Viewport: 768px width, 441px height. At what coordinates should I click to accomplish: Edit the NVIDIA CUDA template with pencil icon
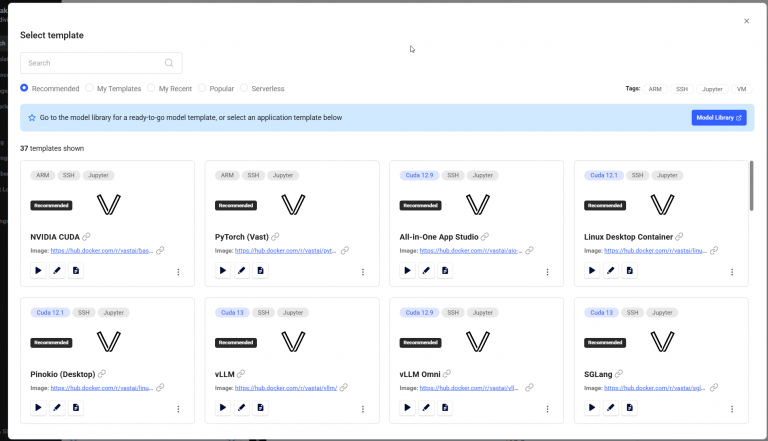57,270
